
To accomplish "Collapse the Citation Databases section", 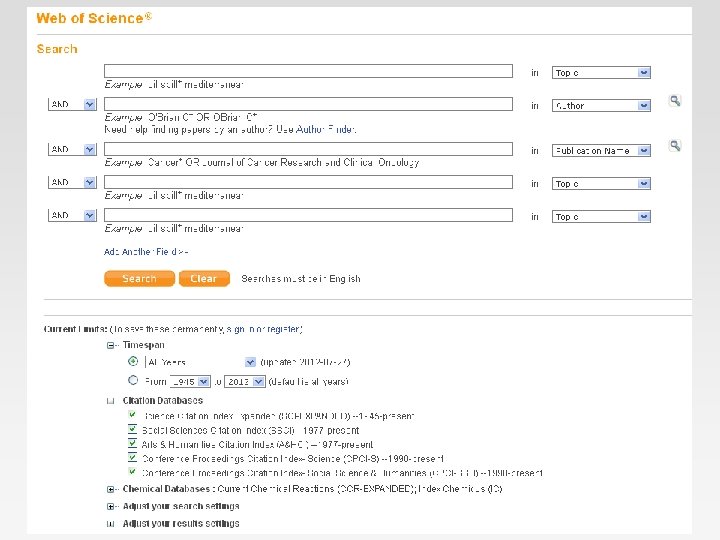I will pos(111,401).
